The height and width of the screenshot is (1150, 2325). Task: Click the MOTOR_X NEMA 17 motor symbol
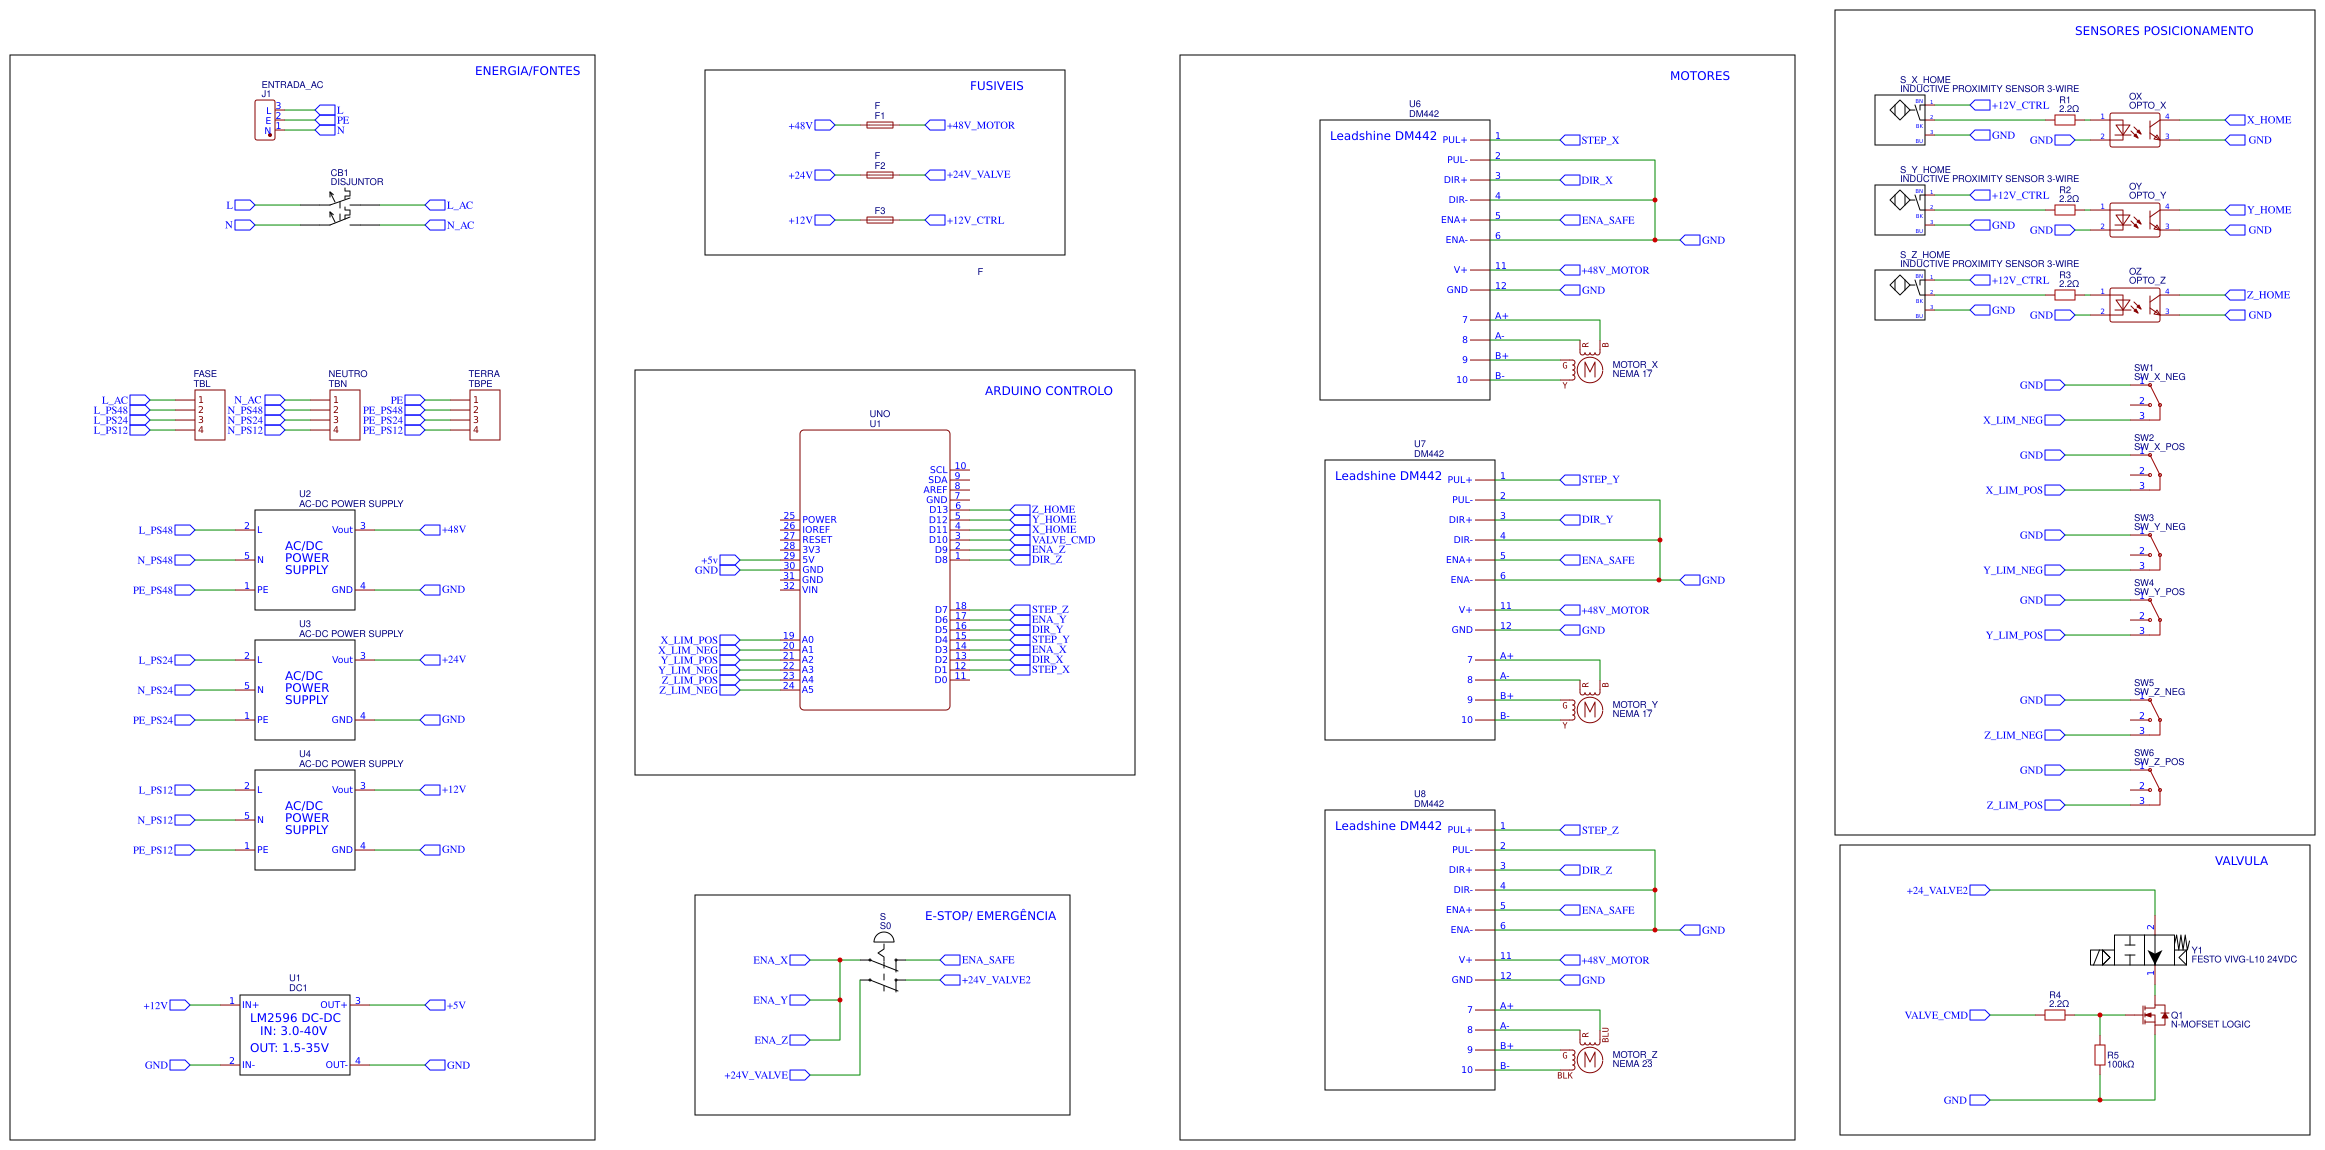tap(1589, 369)
